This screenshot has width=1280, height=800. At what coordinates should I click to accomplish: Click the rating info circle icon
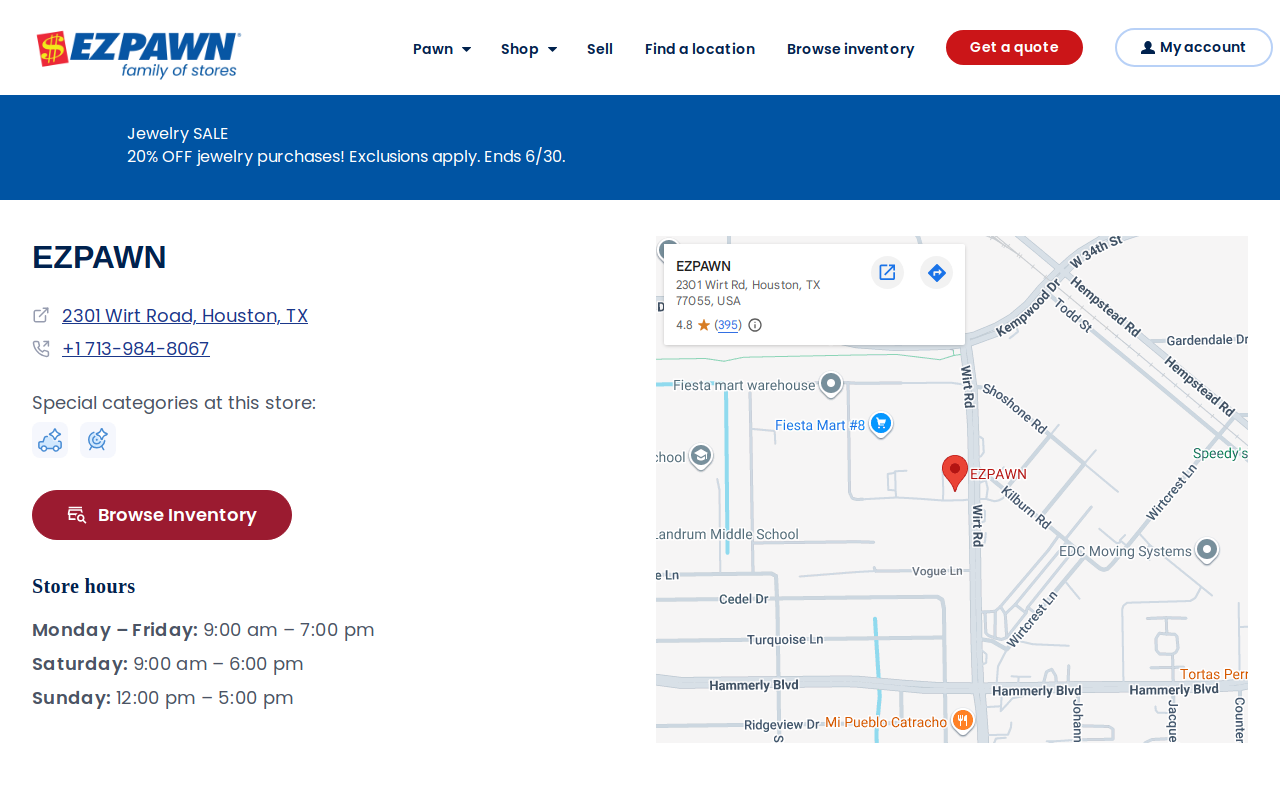point(755,325)
